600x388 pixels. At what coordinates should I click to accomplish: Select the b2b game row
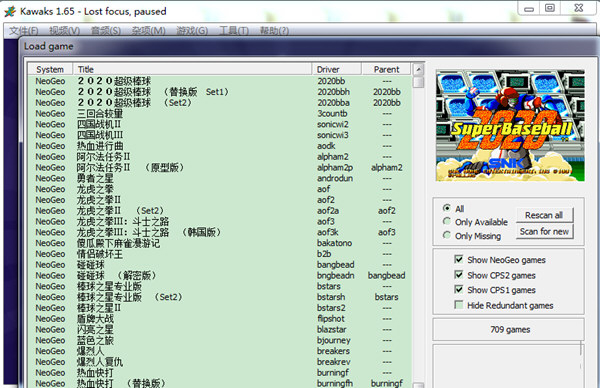pyautogui.click(x=220, y=254)
